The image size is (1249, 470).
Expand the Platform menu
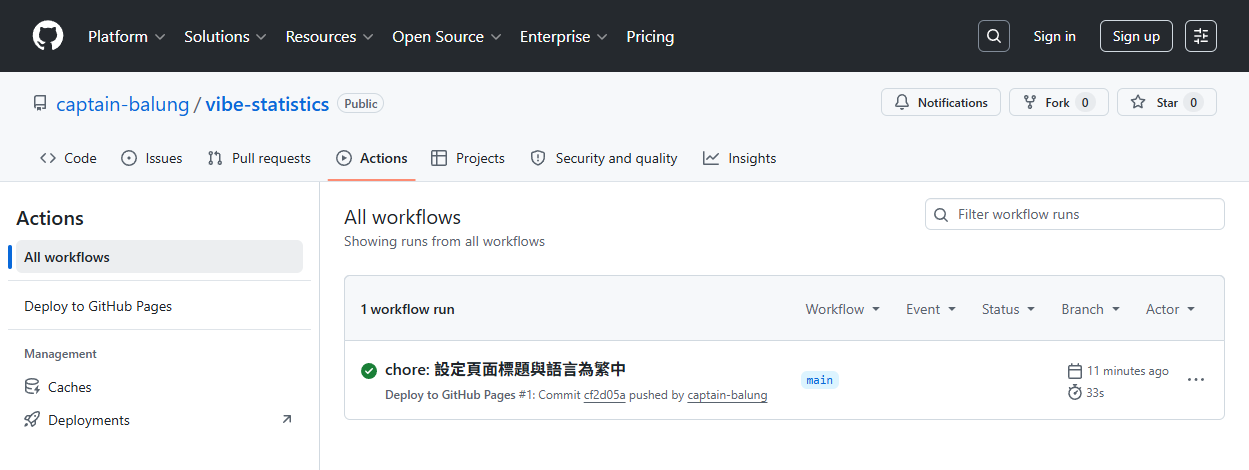[127, 36]
